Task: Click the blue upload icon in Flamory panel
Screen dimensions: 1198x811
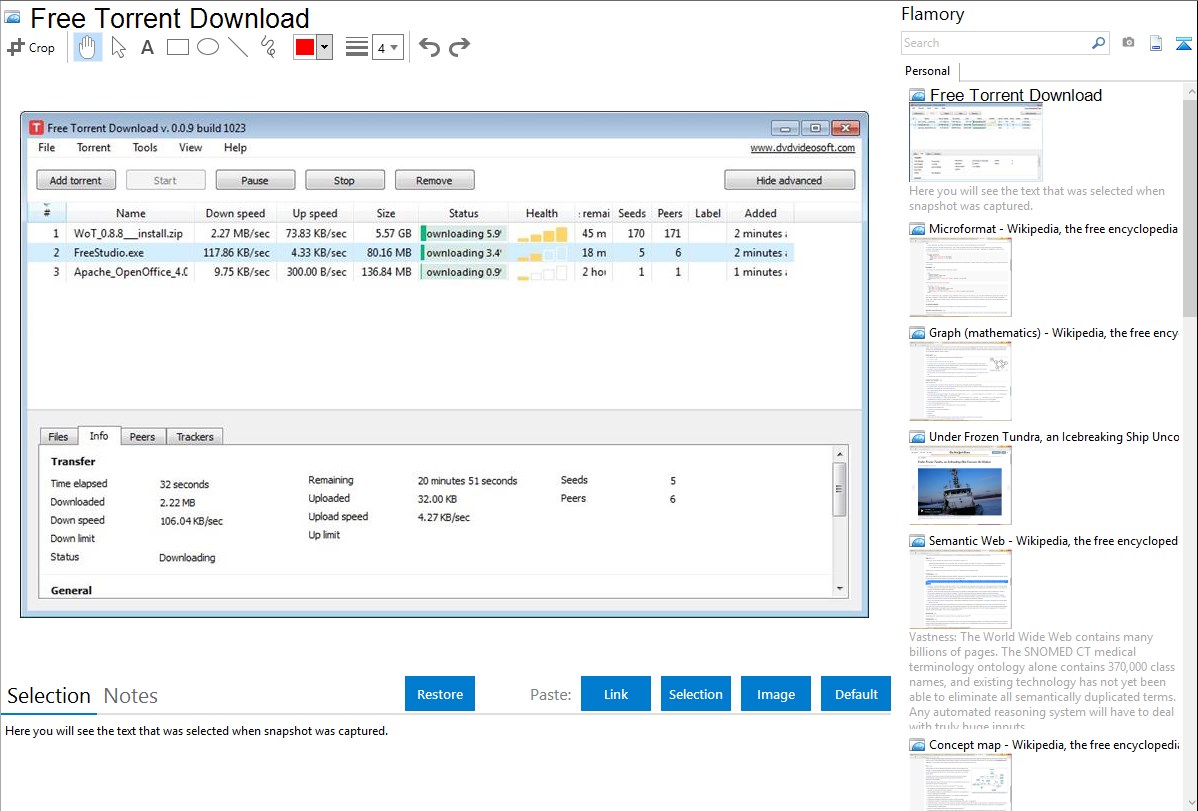Action: tap(1183, 43)
